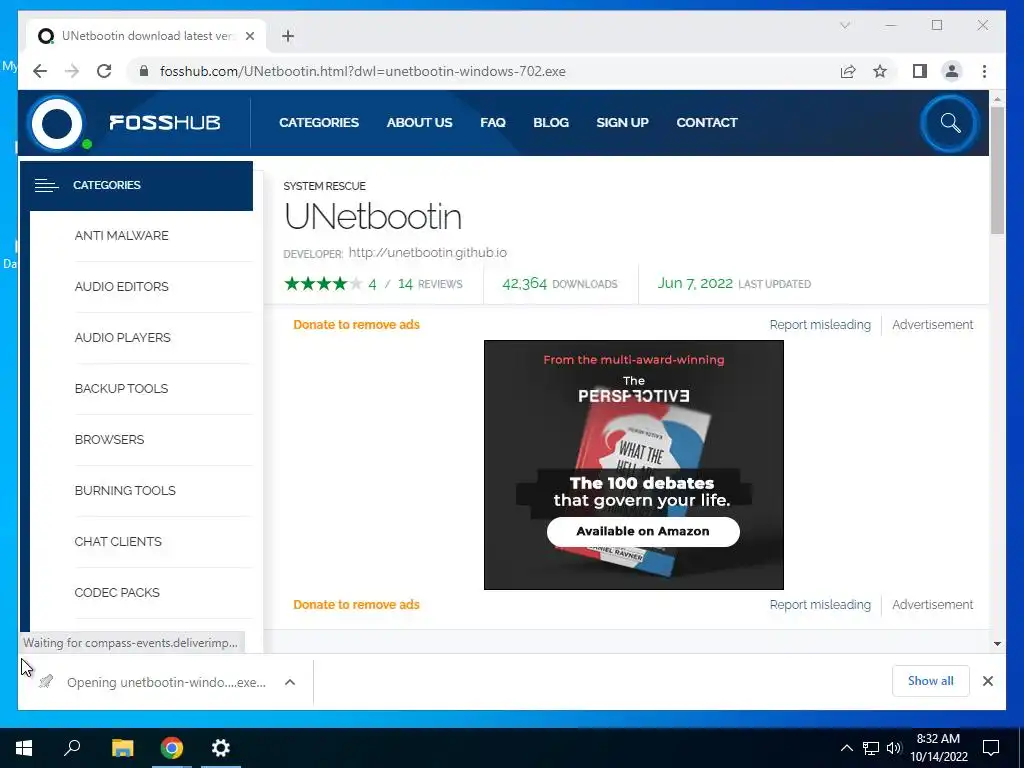This screenshot has height=768, width=1024.
Task: Select BROWSERS category
Action: tap(109, 440)
